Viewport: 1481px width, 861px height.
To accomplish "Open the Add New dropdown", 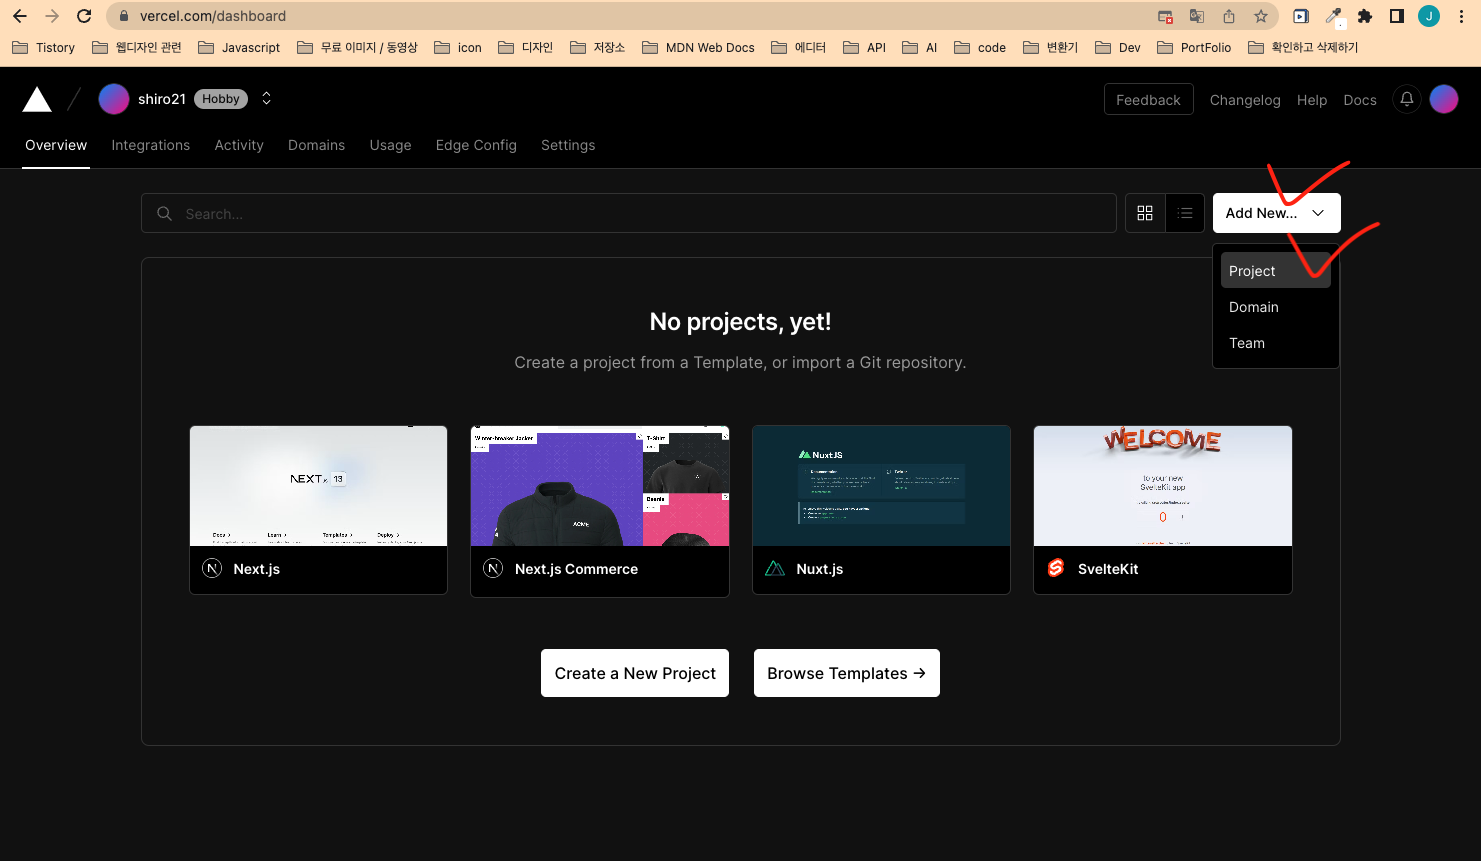I will point(1276,213).
